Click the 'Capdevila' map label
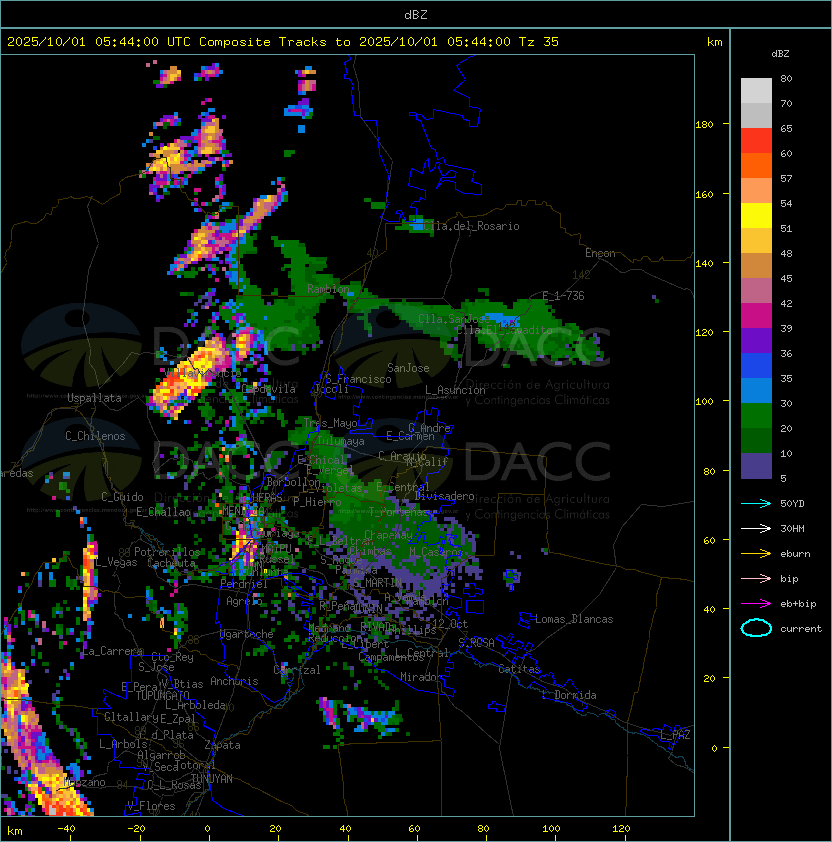This screenshot has height=842, width=832. tap(269, 389)
